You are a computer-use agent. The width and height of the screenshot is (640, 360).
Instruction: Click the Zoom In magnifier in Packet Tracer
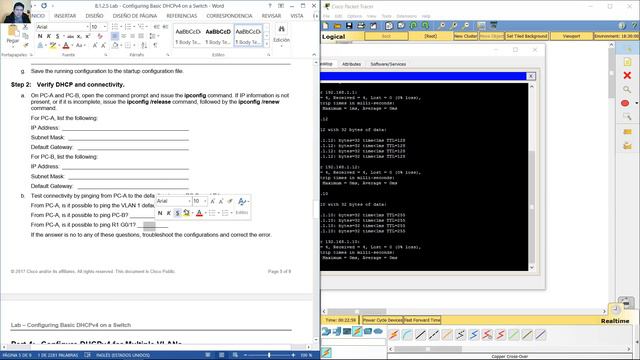(x=442, y=26)
